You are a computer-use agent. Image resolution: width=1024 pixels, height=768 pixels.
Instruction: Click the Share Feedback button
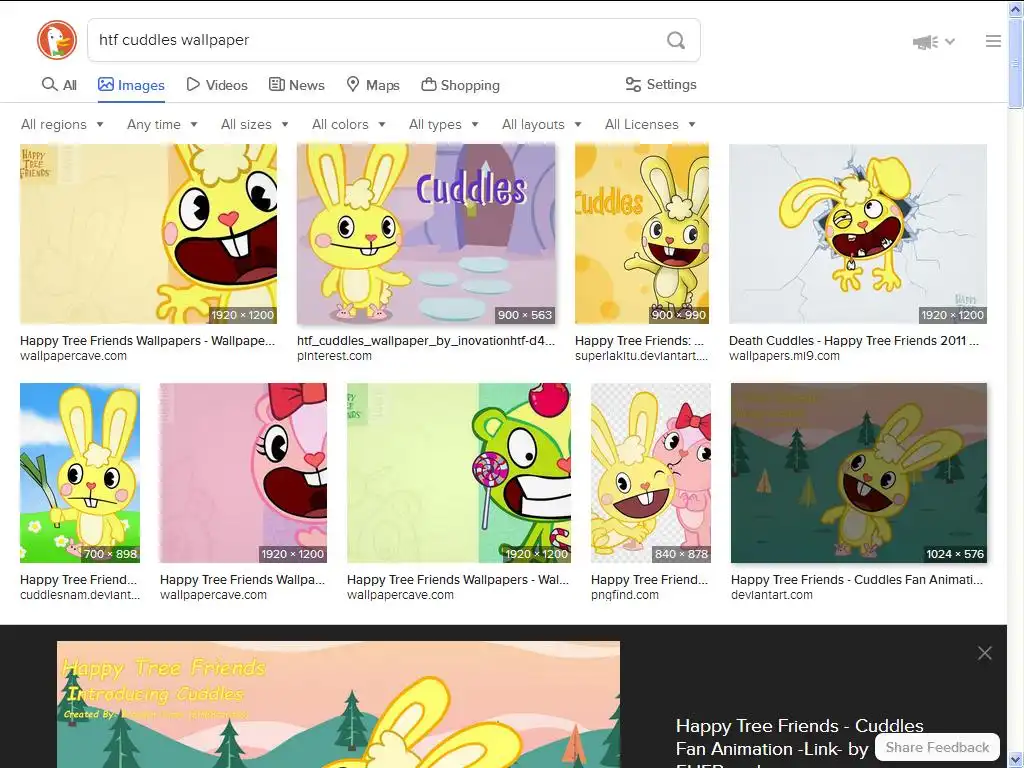click(937, 747)
